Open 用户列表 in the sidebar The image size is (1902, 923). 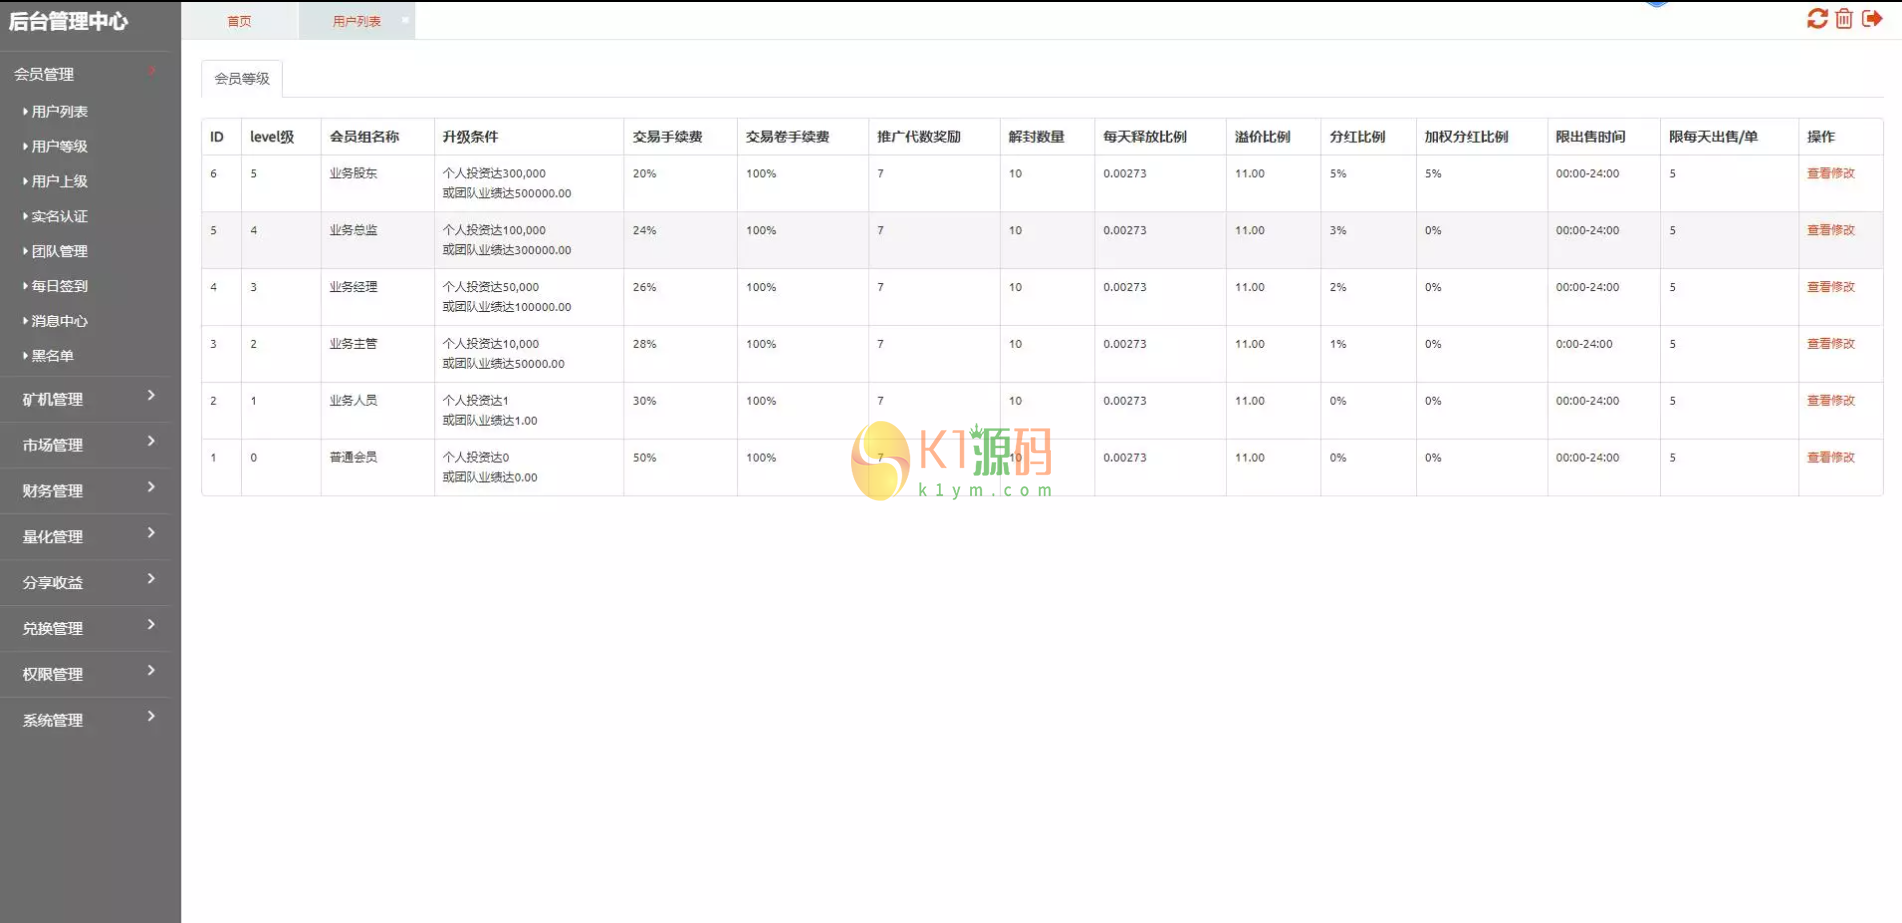coord(59,112)
